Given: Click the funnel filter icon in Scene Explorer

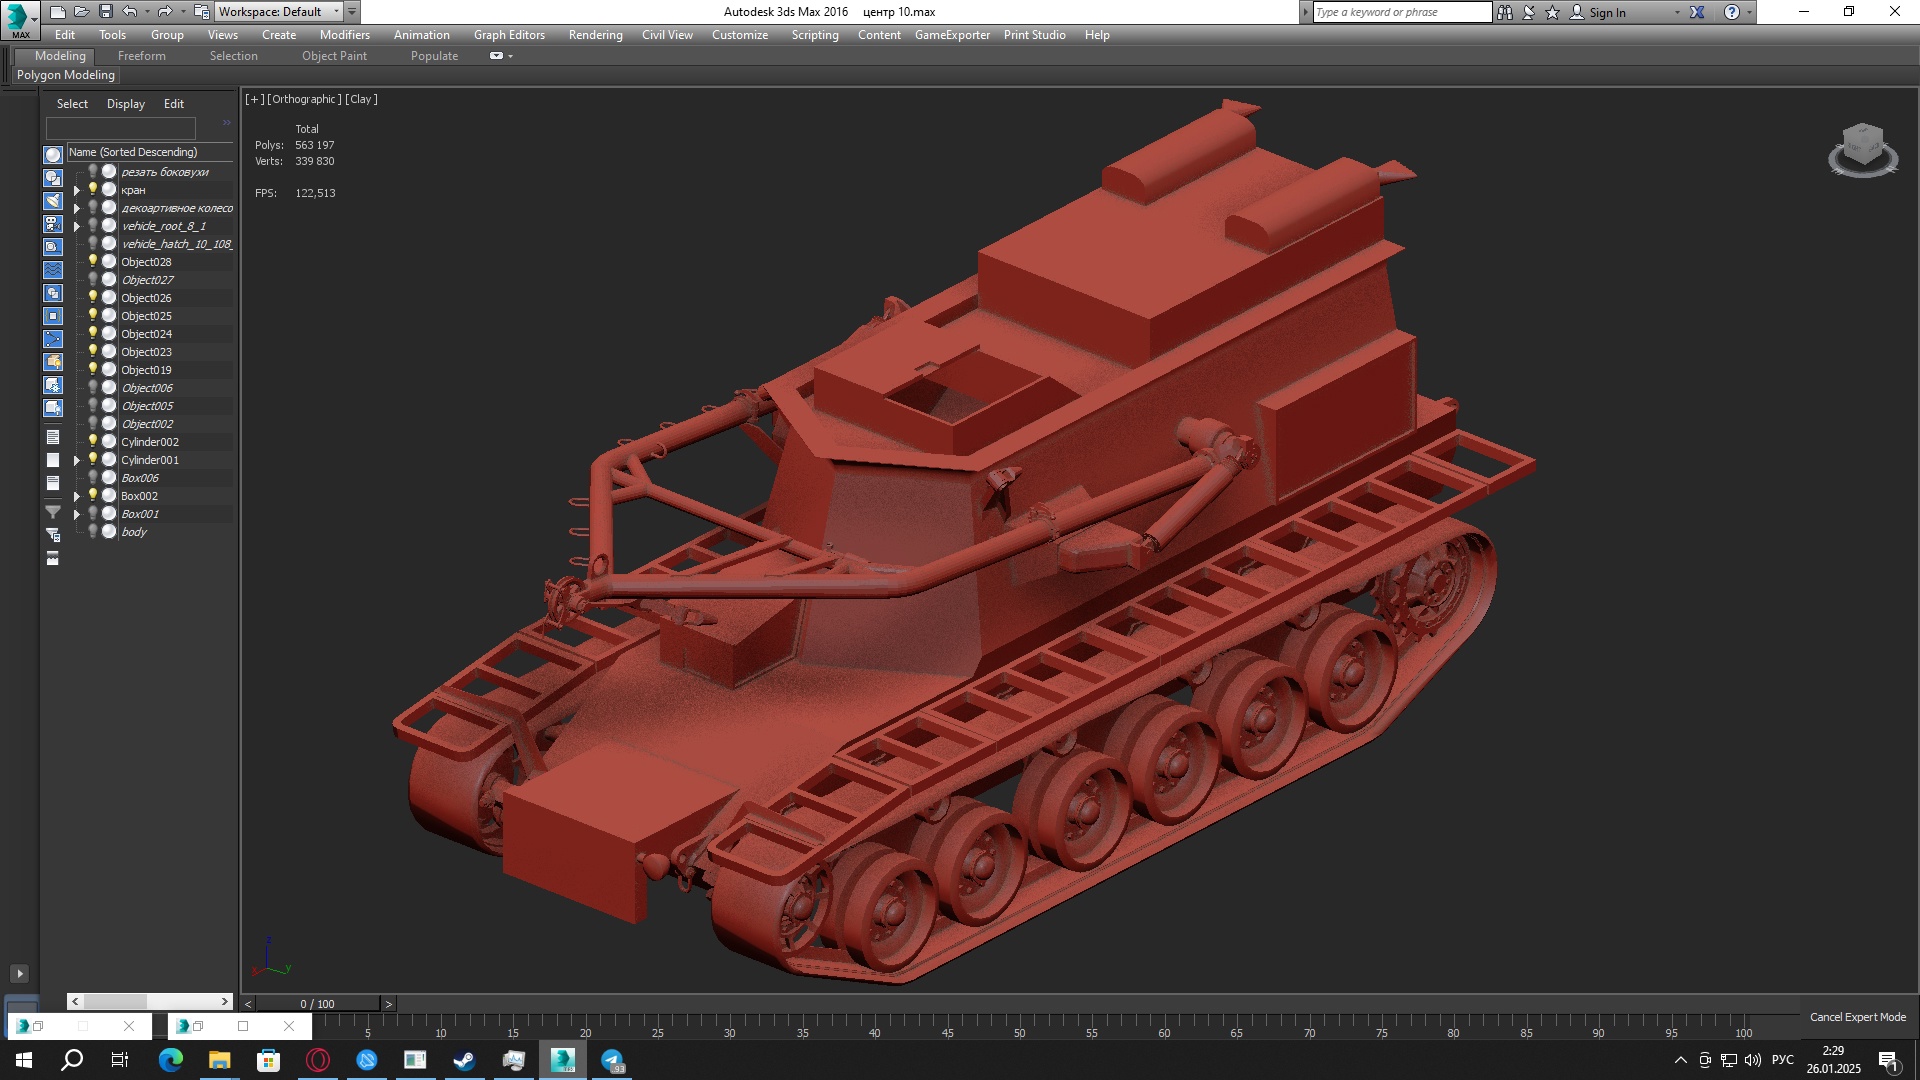Looking at the screenshot, I should [53, 512].
